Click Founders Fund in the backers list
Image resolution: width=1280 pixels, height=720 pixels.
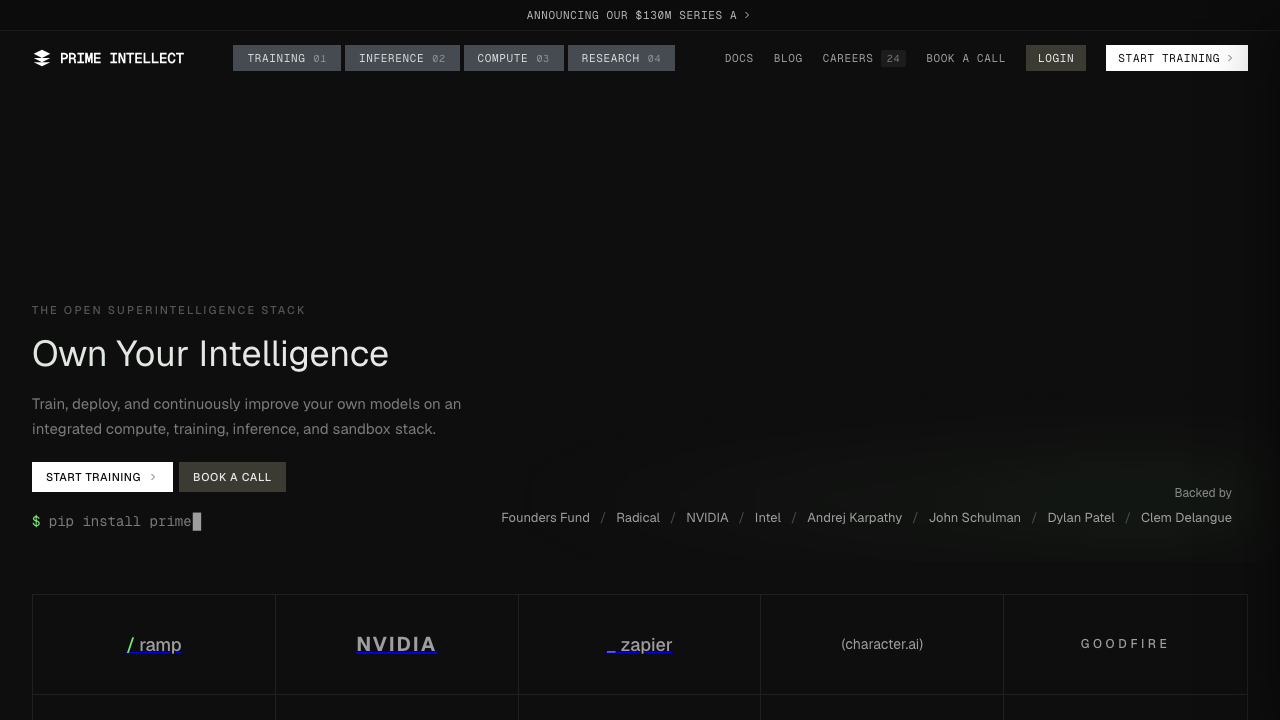[545, 517]
